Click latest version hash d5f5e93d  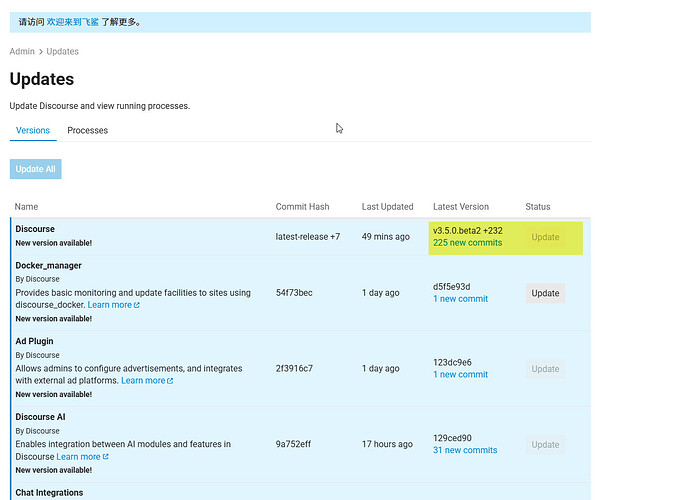451,287
